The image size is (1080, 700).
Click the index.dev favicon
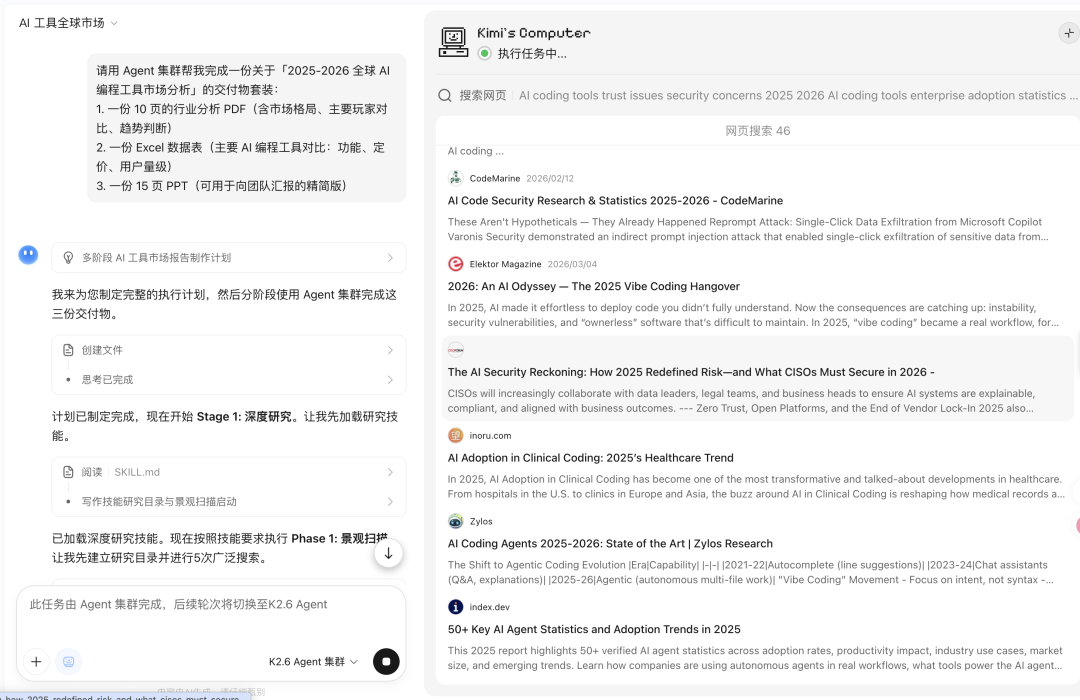click(x=455, y=607)
